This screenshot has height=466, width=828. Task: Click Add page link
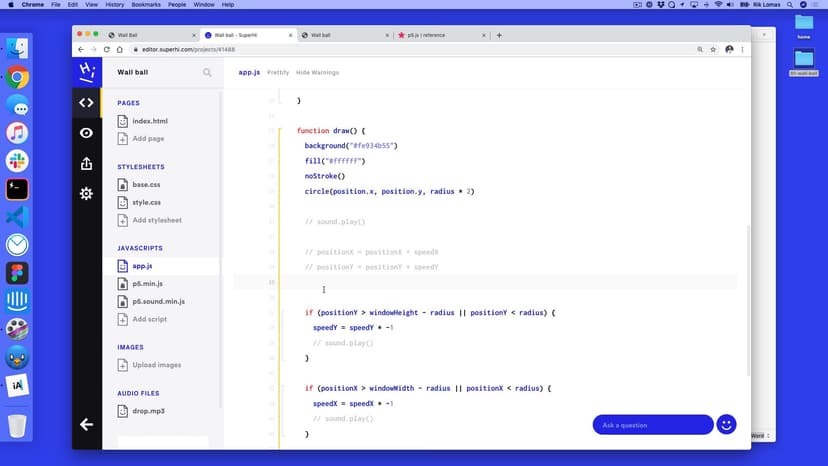[148, 139]
